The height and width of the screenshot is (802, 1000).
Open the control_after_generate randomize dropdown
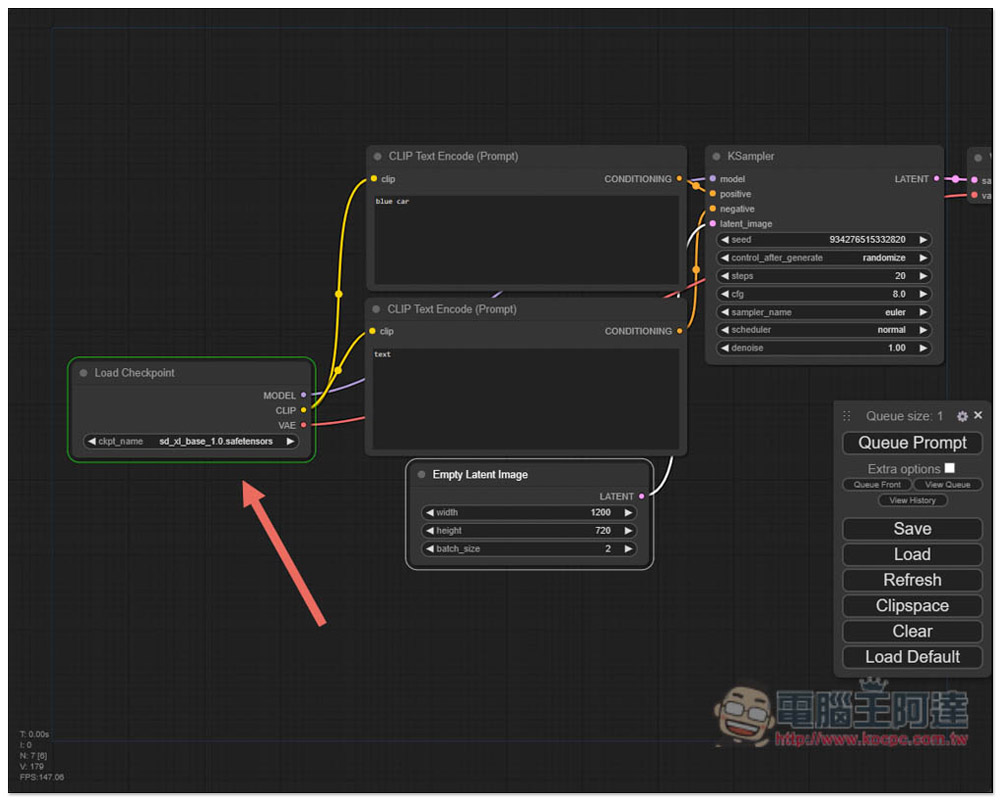point(823,258)
